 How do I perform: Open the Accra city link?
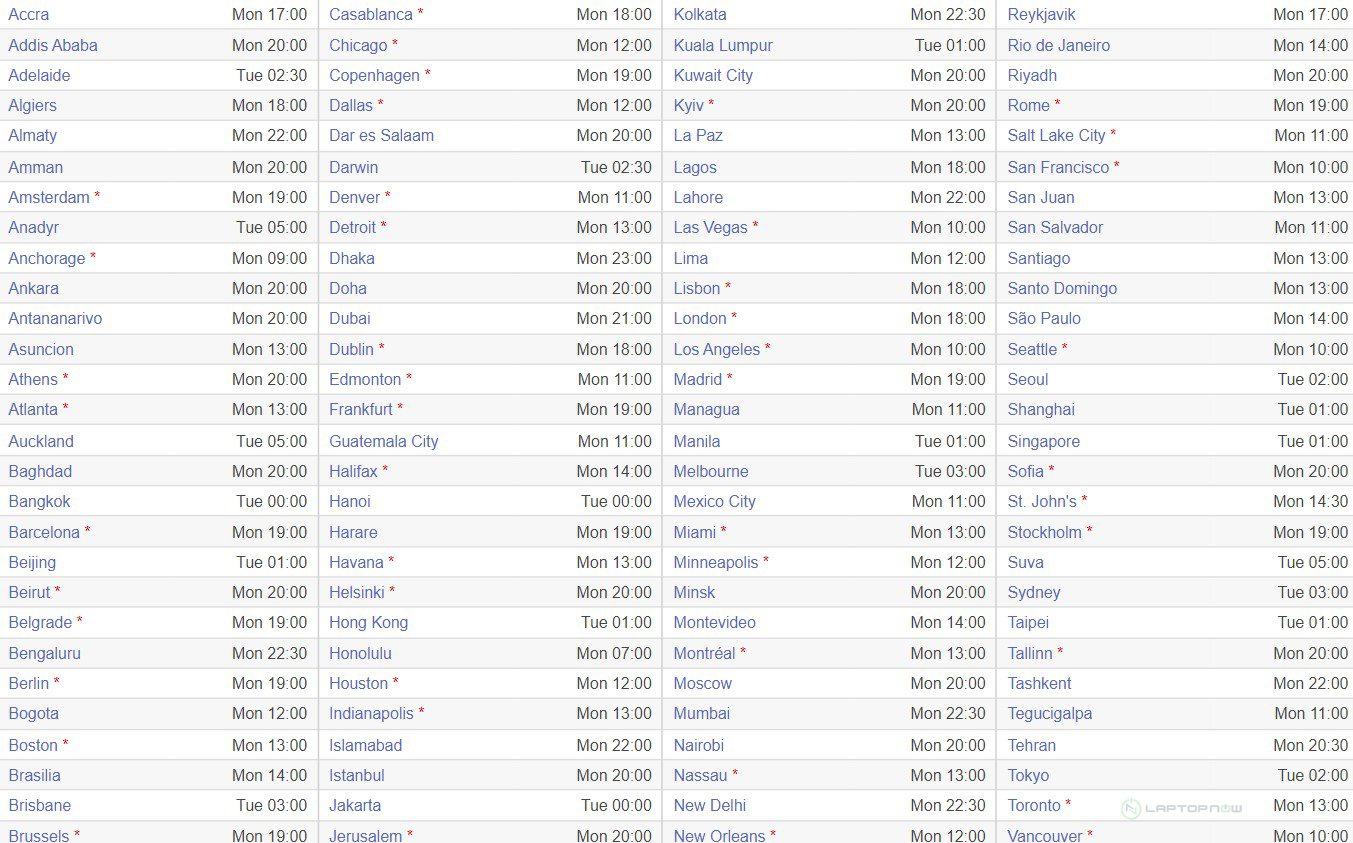point(29,14)
